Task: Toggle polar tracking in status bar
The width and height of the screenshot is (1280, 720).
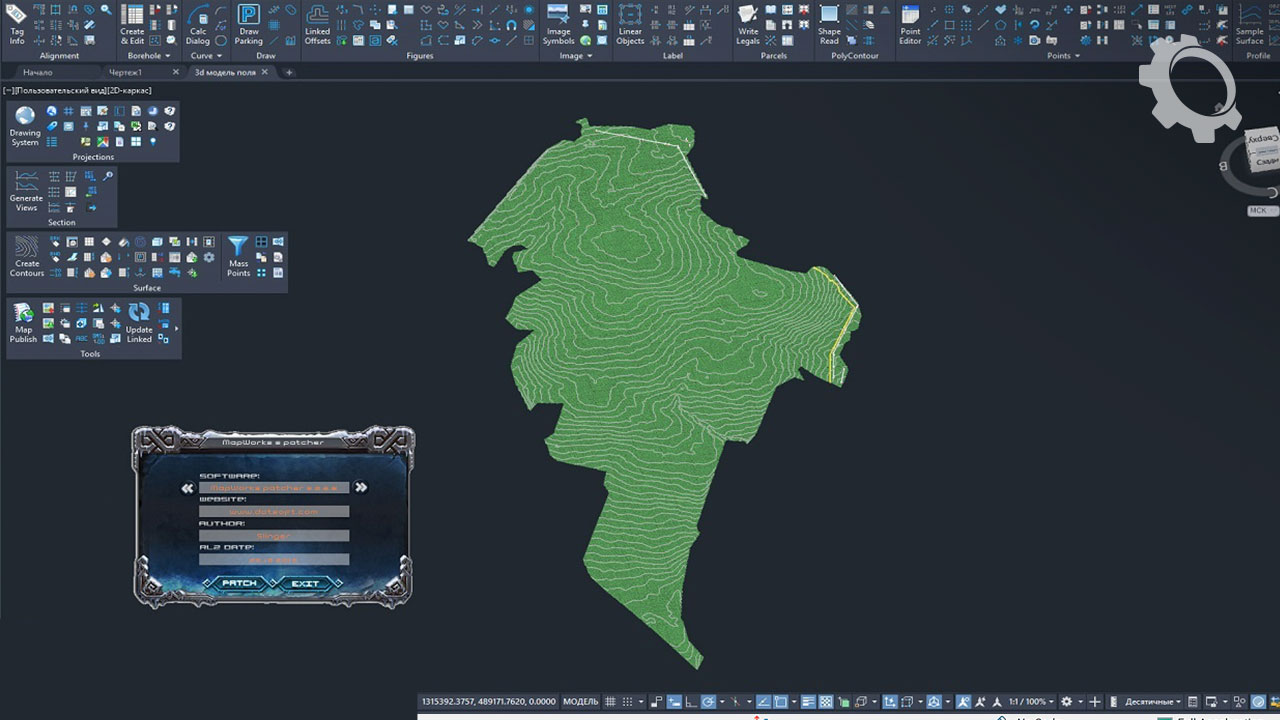Action: (708, 702)
